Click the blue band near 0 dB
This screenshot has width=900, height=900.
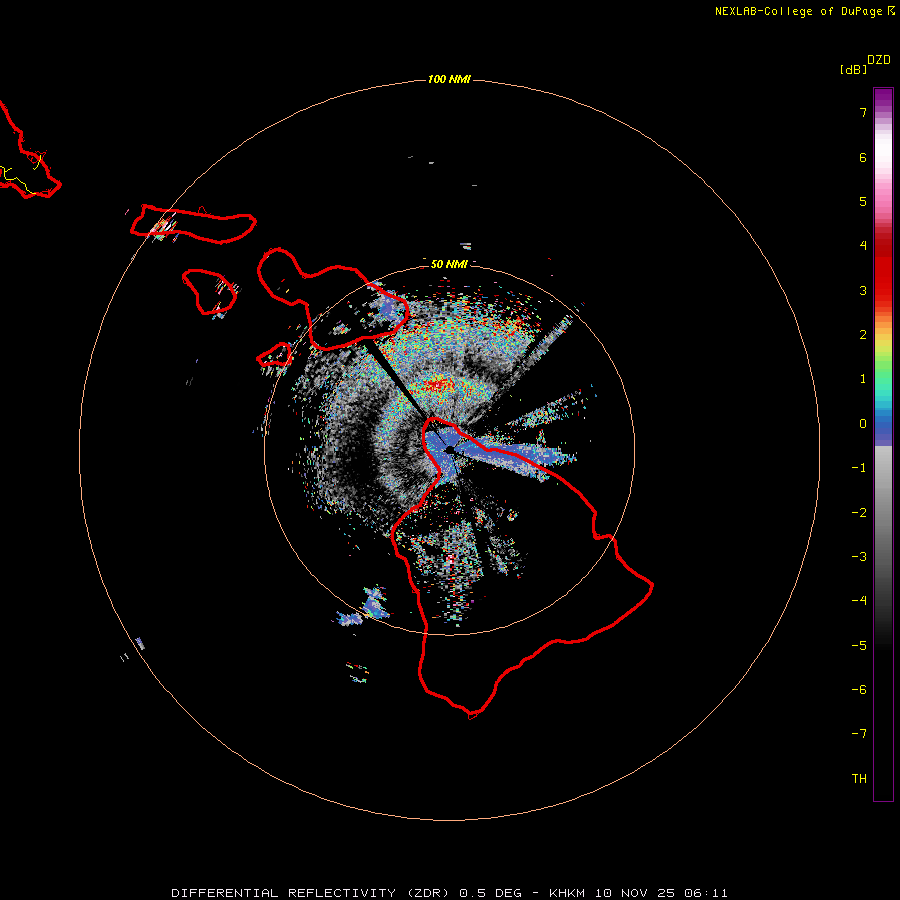point(883,428)
